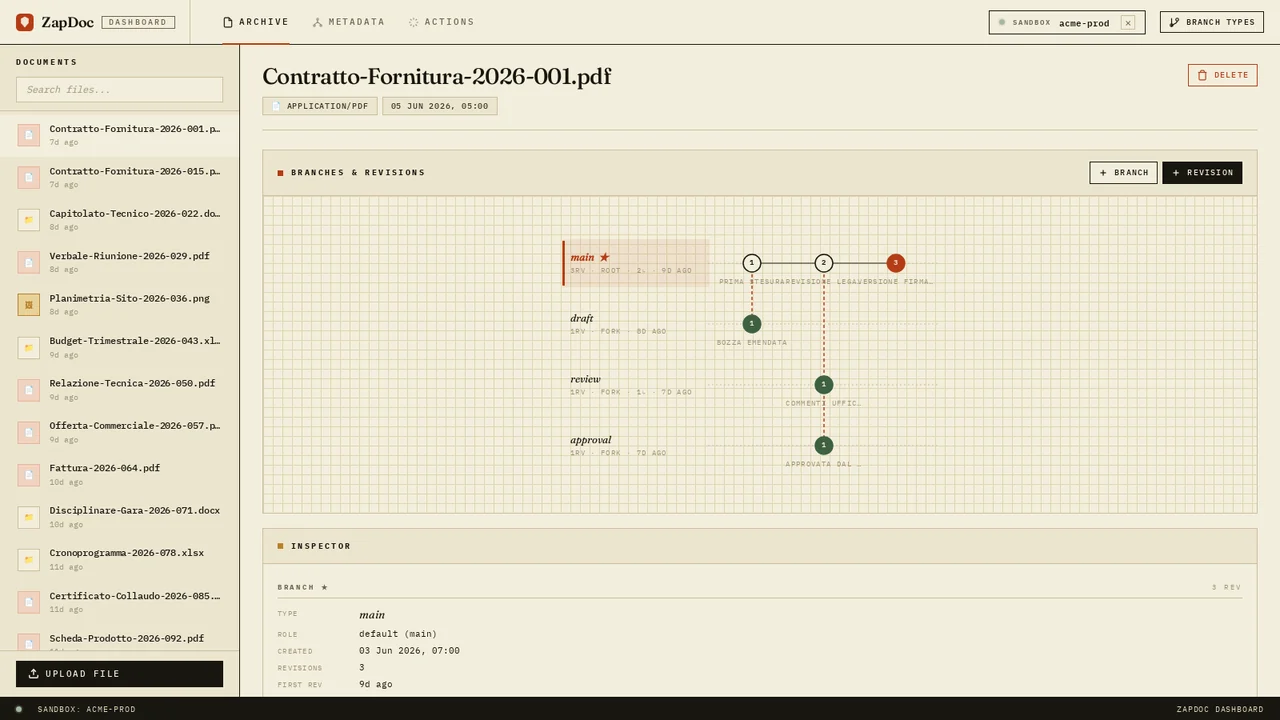Image resolution: width=1280 pixels, height=720 pixels.
Task: Click file icon of Budget-Trimestrale-2026-043
Action: coord(29,347)
